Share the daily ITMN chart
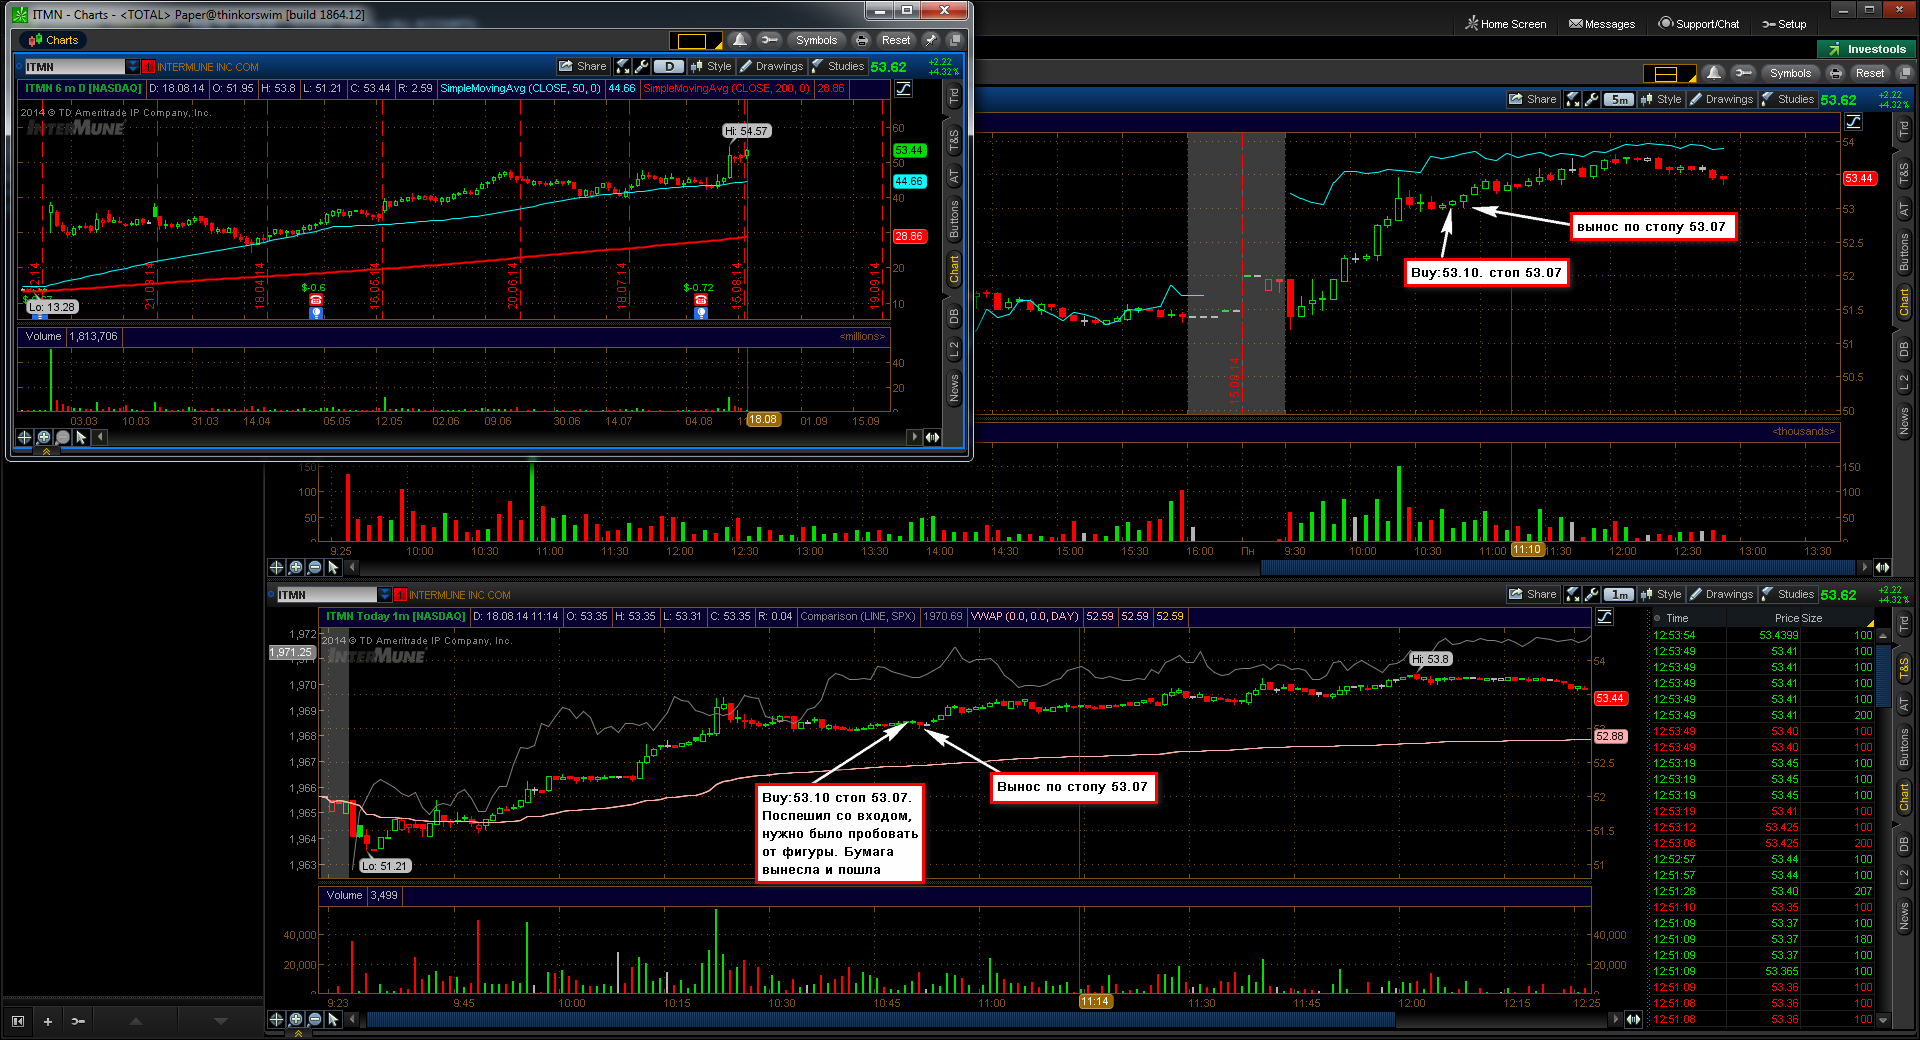1920x1040 pixels. (583, 66)
